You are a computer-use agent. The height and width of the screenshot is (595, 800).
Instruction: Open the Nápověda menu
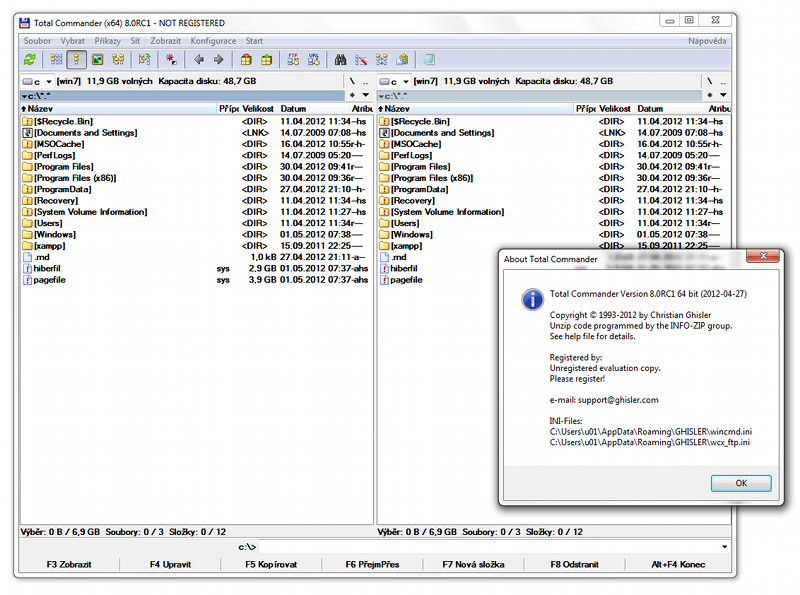coord(707,41)
